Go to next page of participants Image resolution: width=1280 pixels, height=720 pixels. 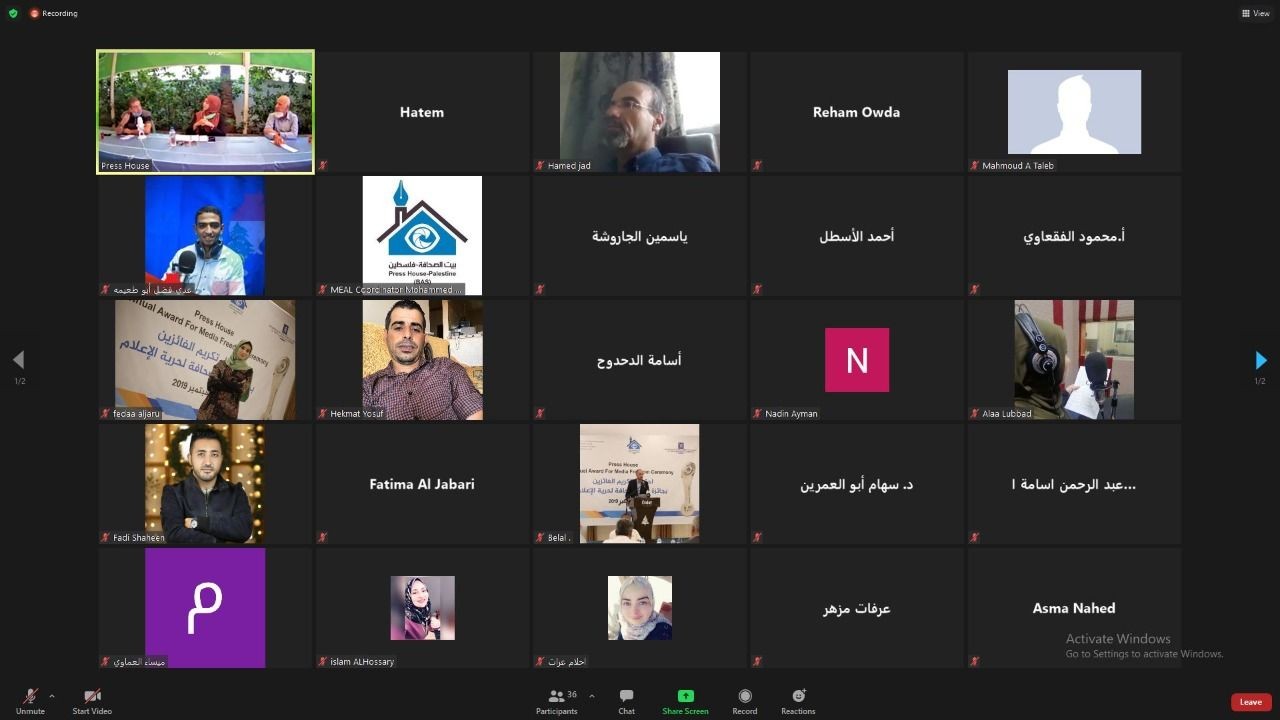[1260, 360]
